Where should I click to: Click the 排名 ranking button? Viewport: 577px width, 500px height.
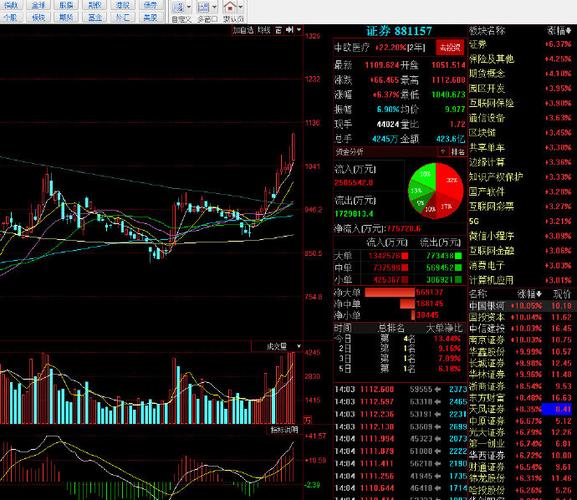pyautogui.click(x=458, y=151)
